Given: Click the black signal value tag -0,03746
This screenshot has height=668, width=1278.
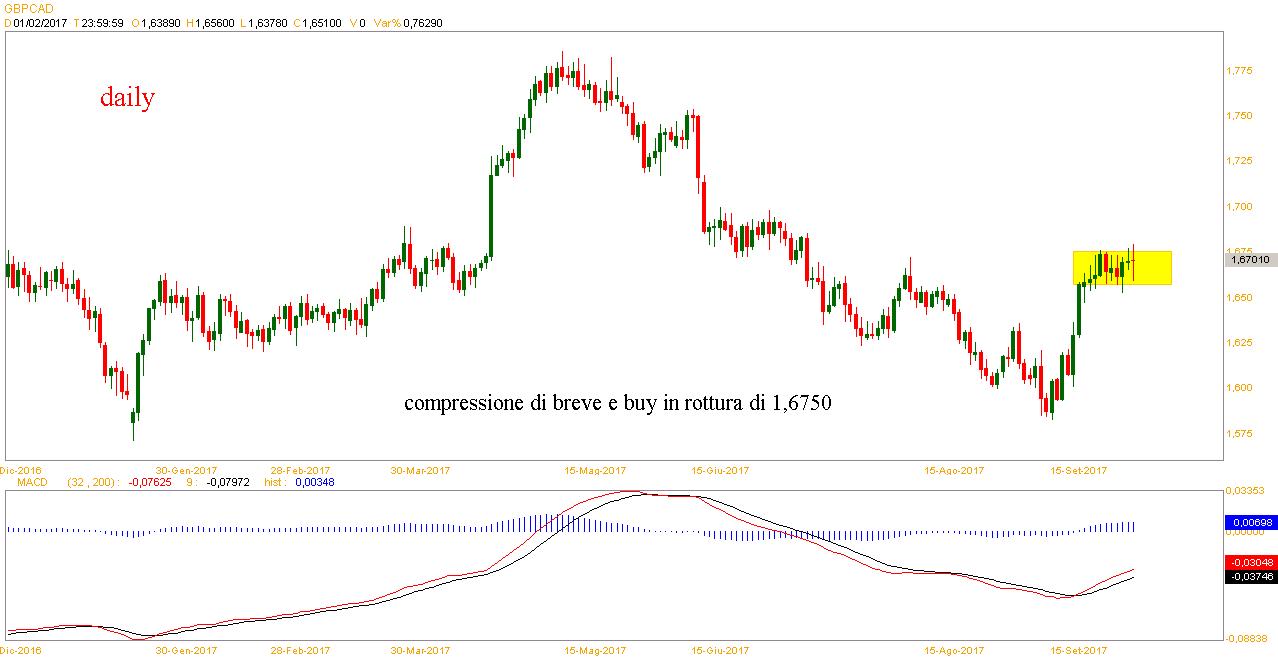Looking at the screenshot, I should [x=1250, y=577].
